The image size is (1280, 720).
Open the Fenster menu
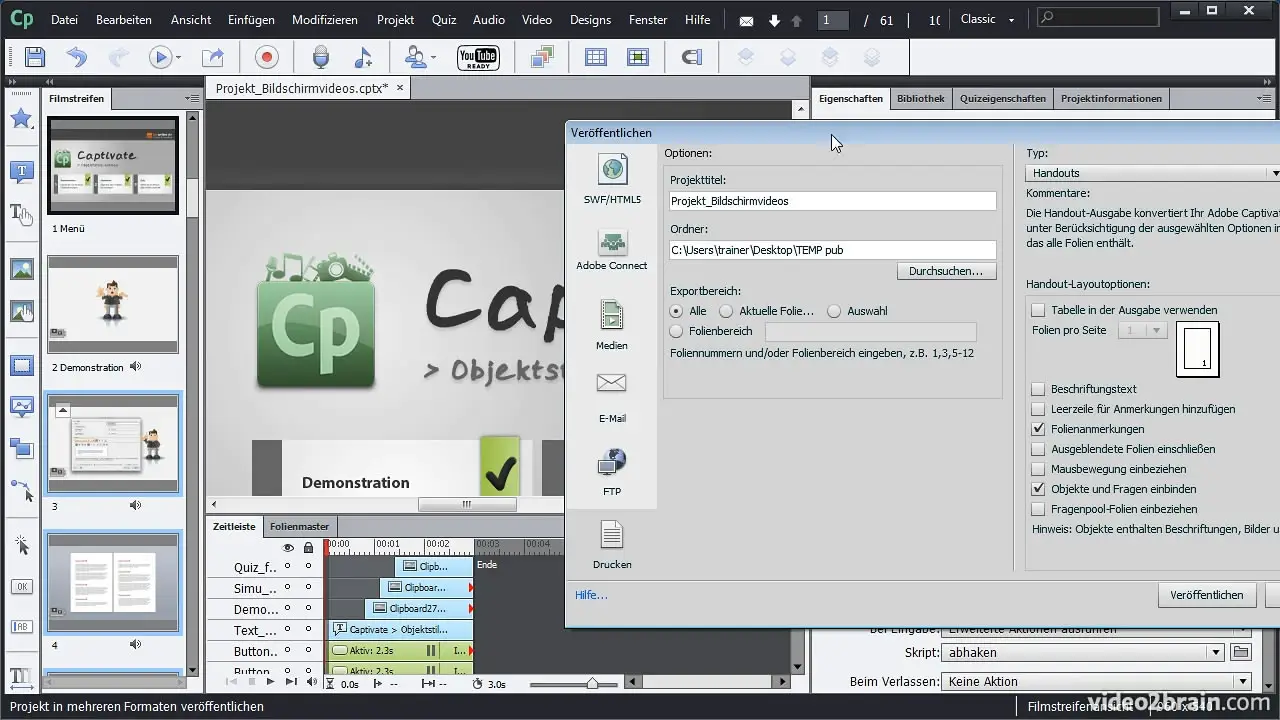pos(648,20)
